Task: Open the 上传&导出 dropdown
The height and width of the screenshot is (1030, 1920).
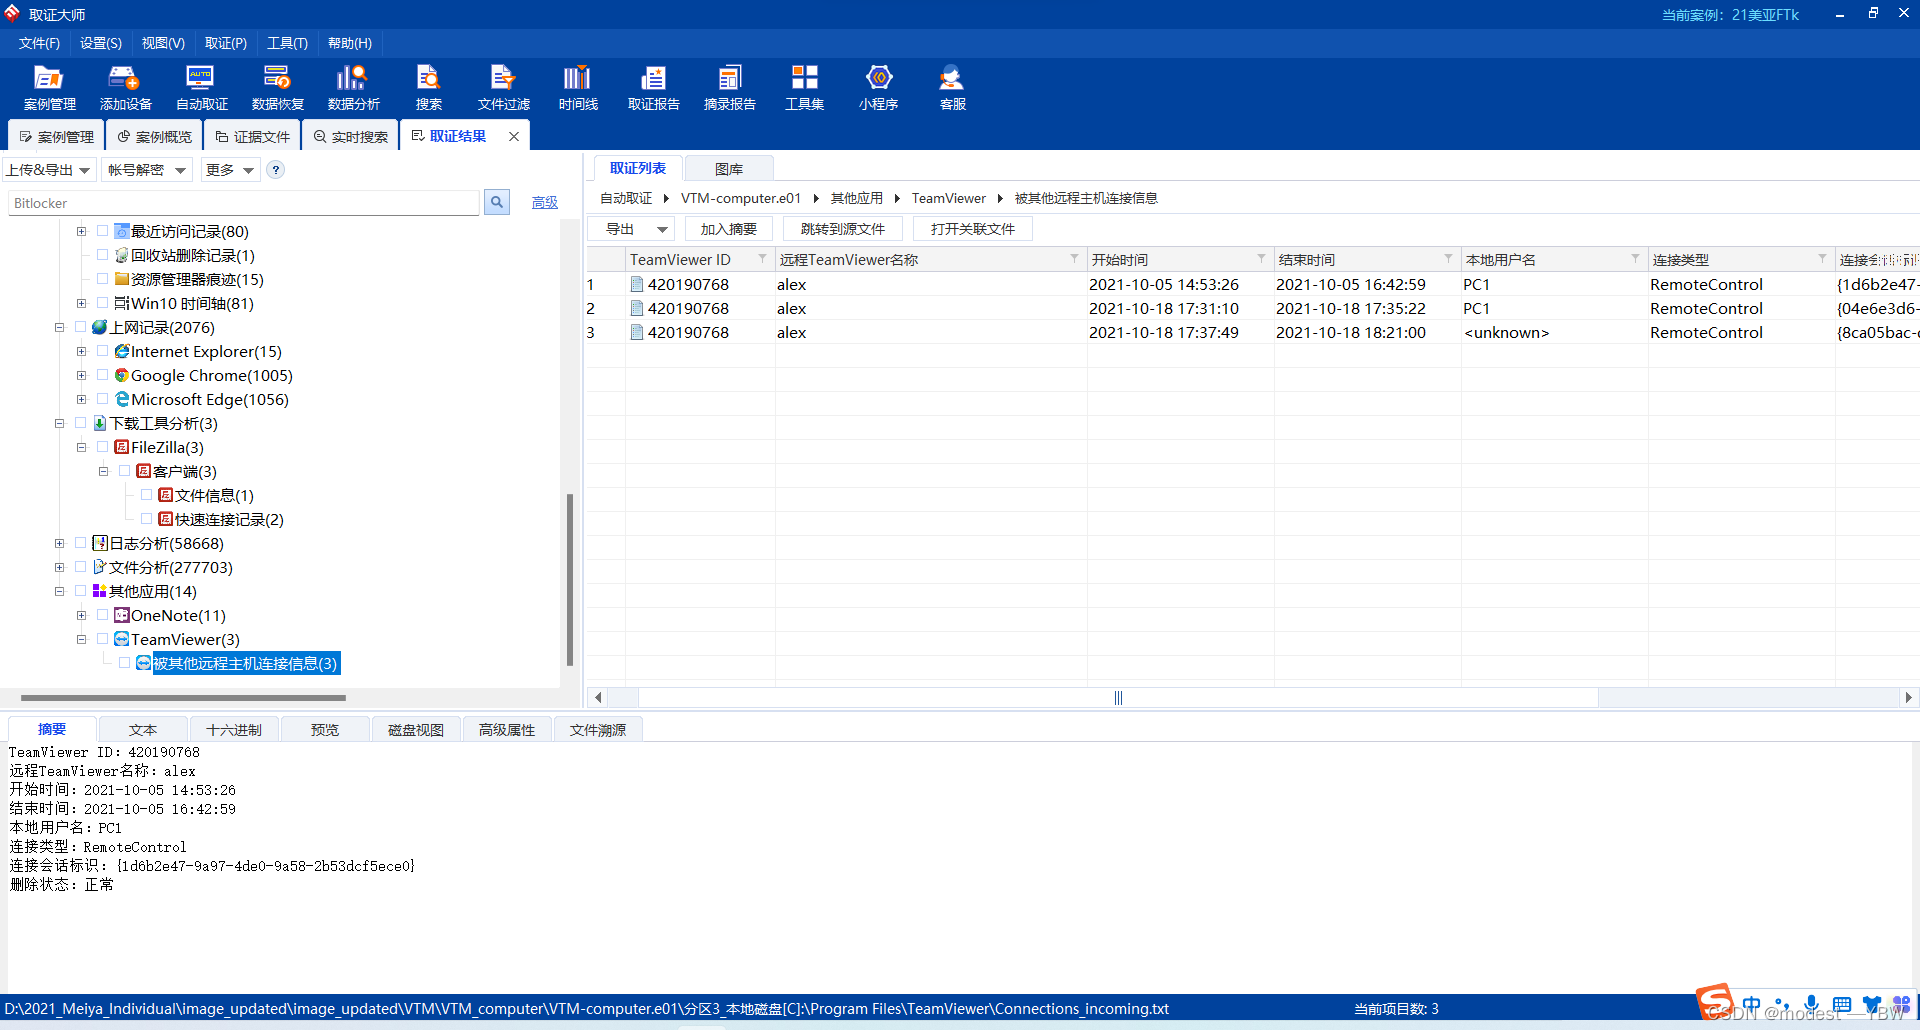Action: [x=49, y=170]
